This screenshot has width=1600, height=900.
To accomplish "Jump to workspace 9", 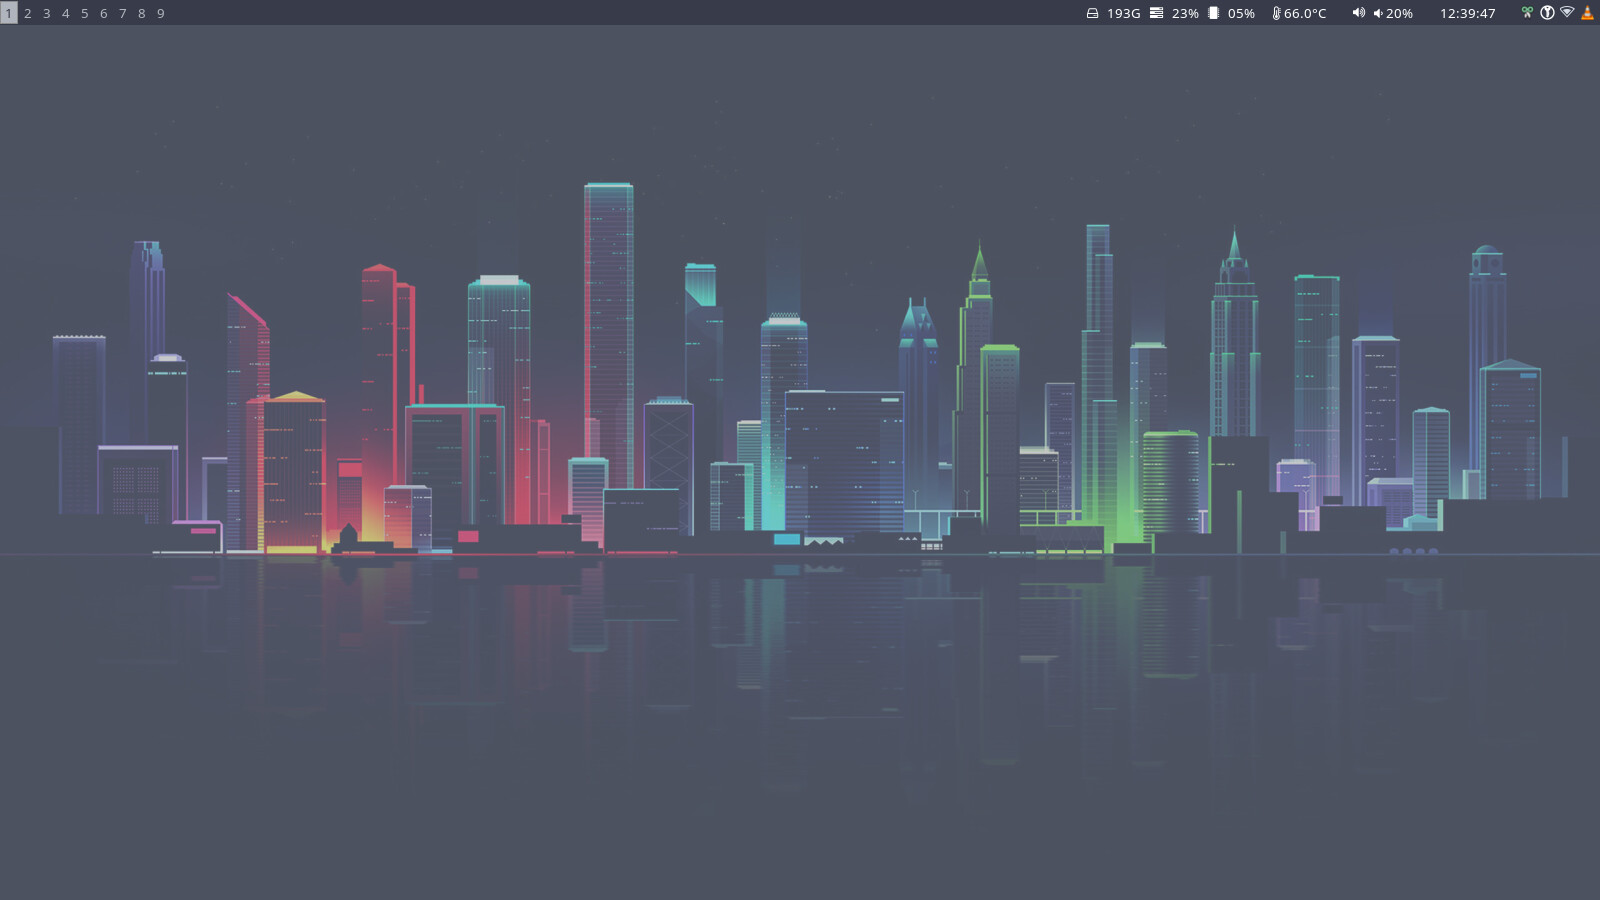I will (x=161, y=13).
